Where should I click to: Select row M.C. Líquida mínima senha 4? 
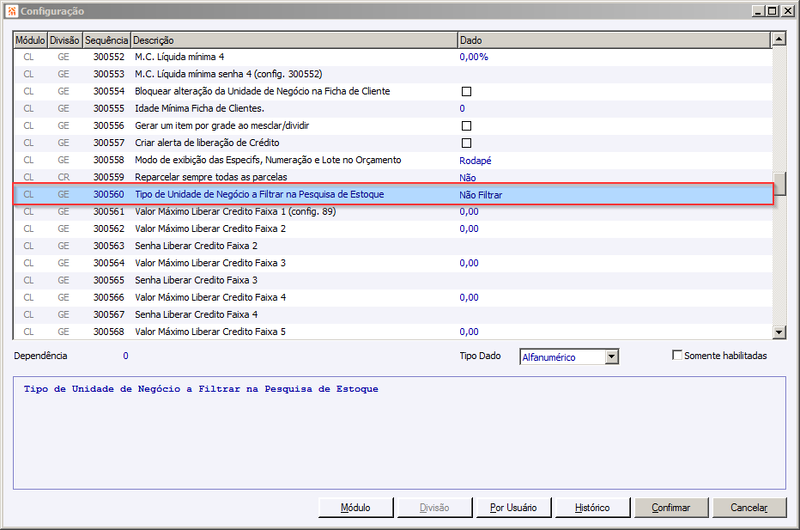pyautogui.click(x=393, y=74)
